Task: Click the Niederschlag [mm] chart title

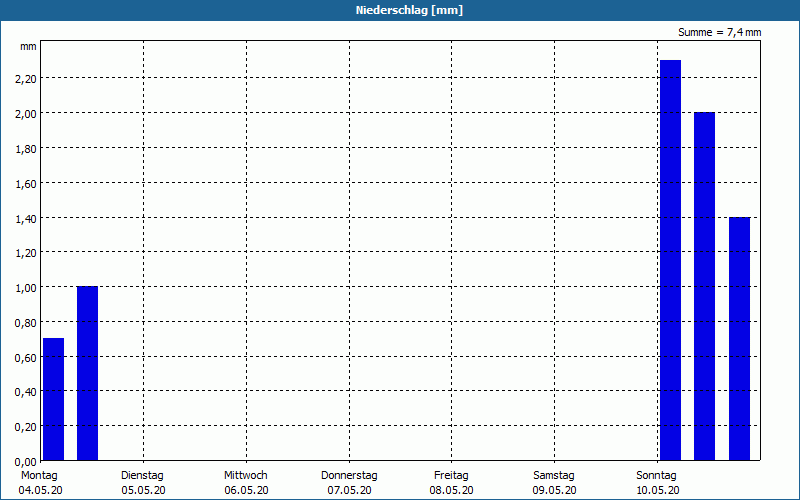Action: (x=409, y=10)
